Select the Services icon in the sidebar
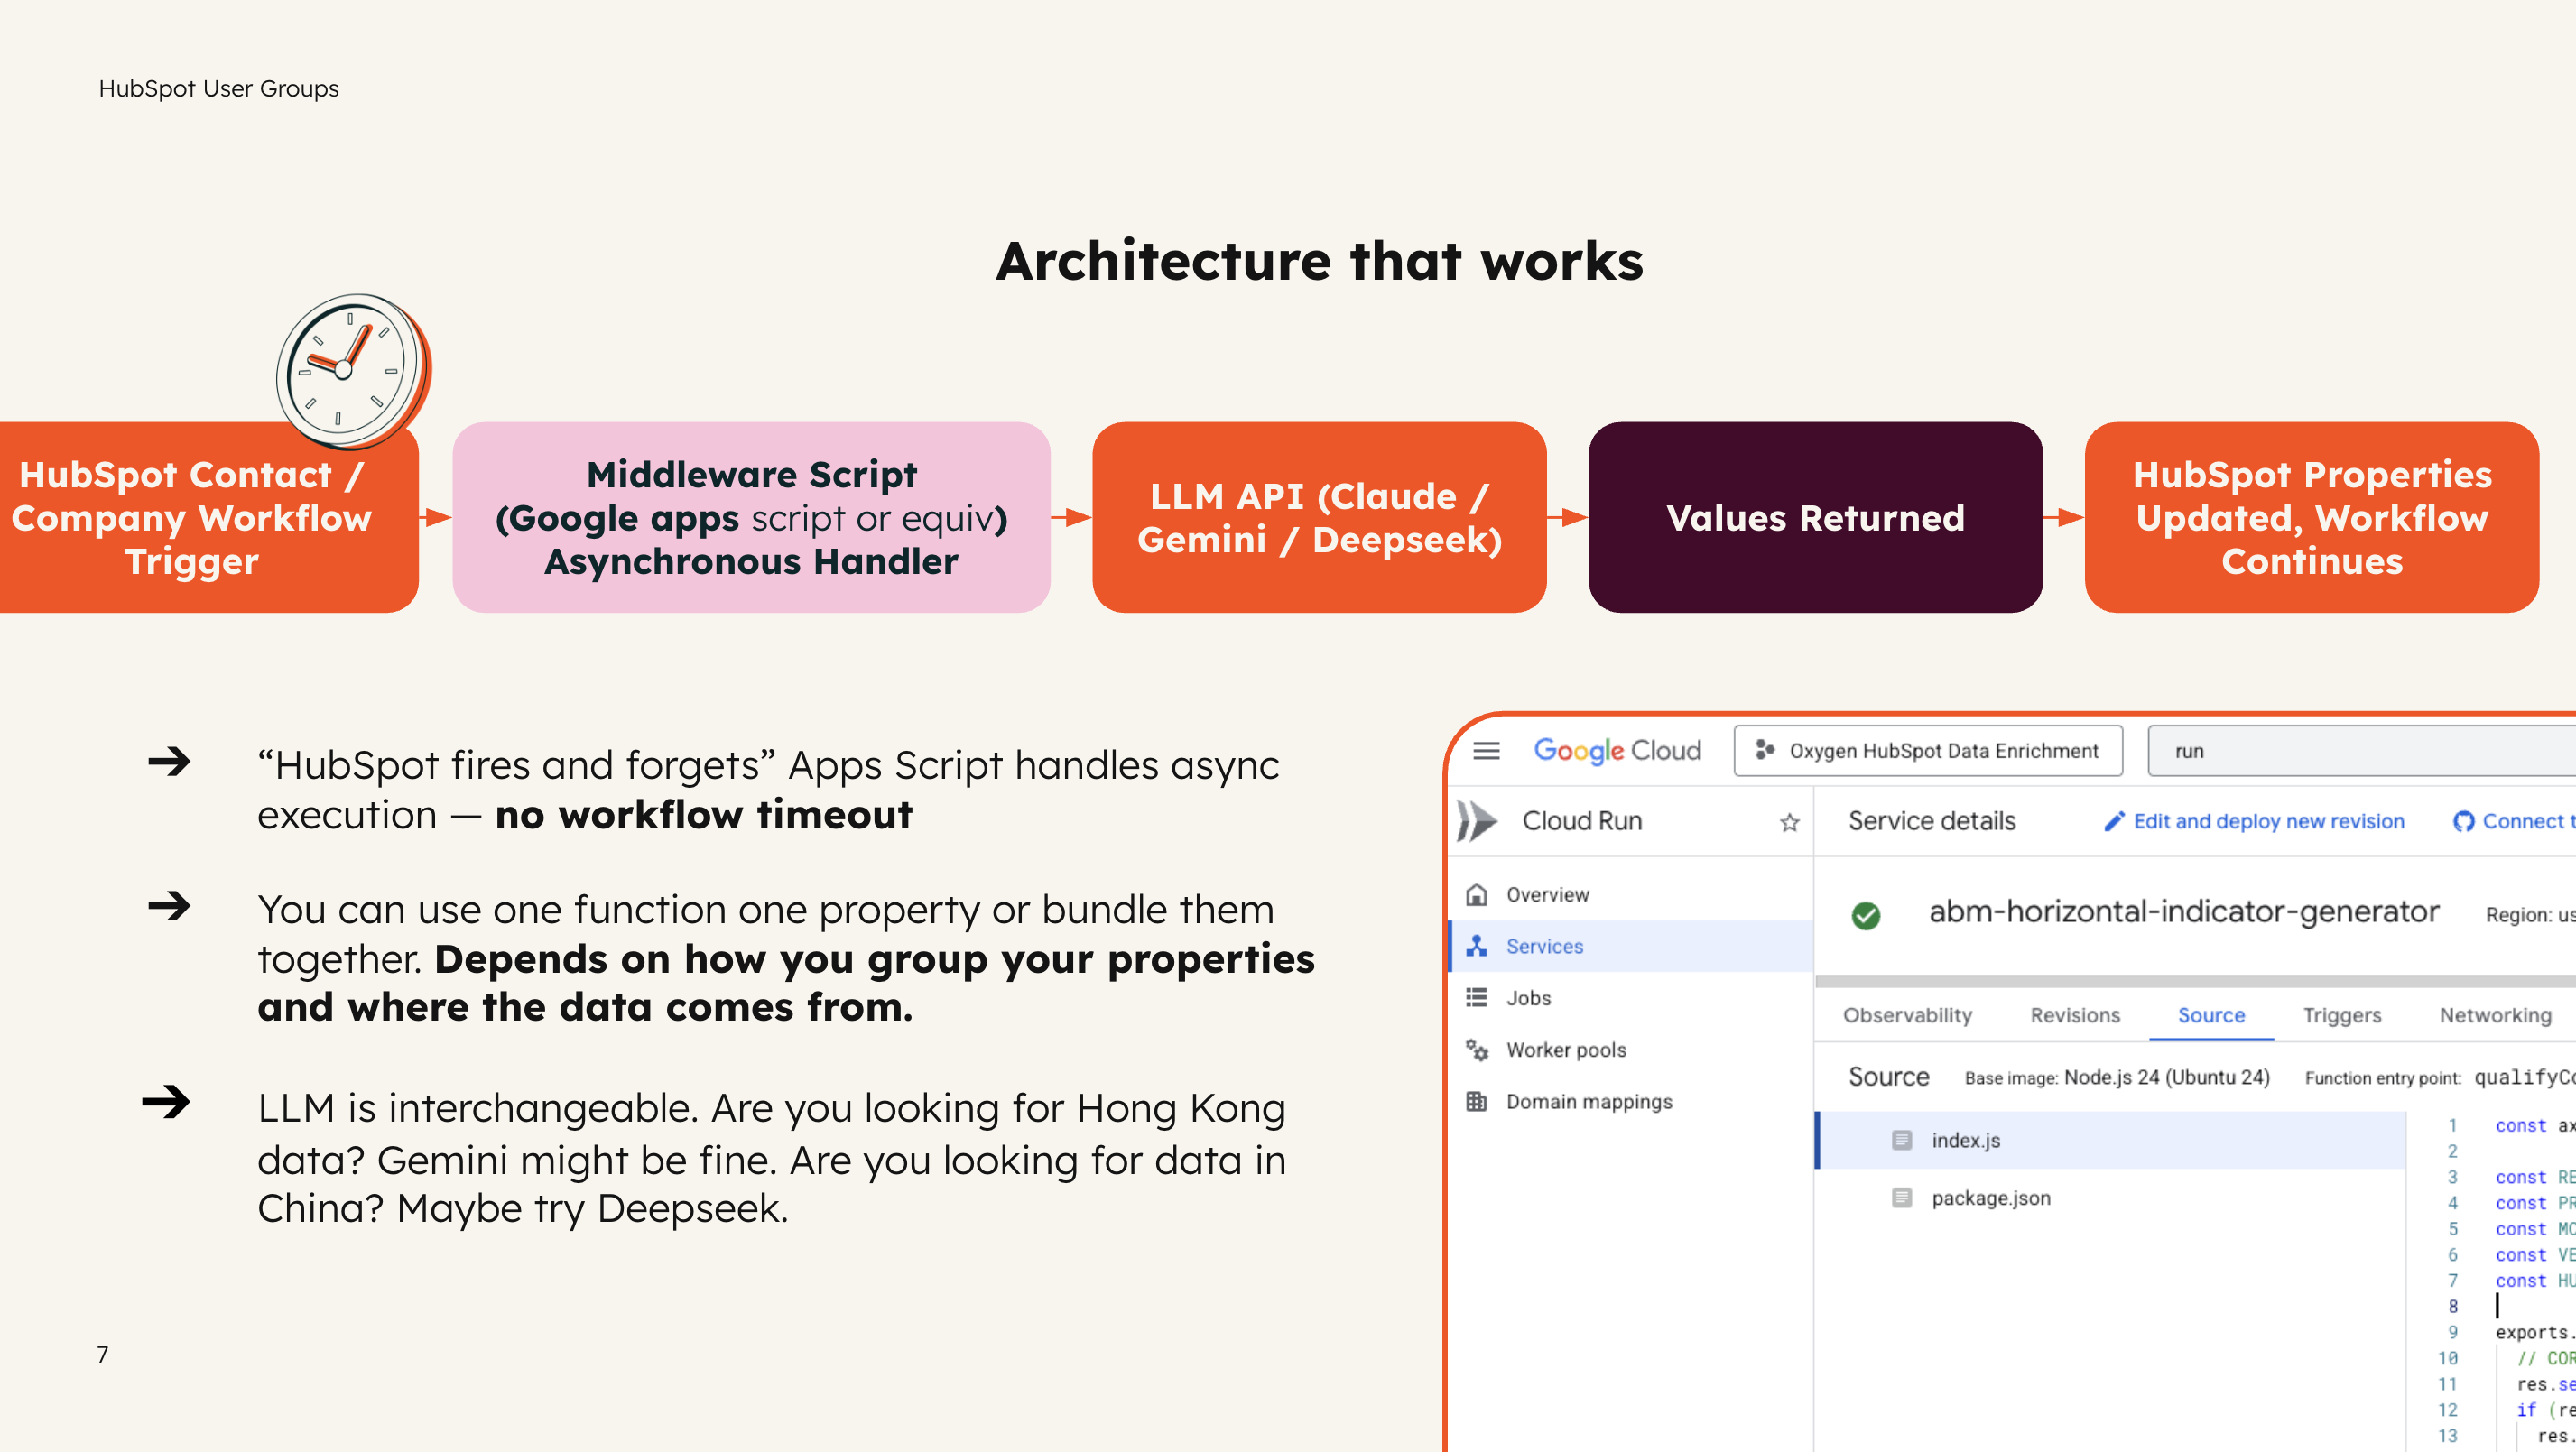The image size is (2576, 1452). [1476, 945]
